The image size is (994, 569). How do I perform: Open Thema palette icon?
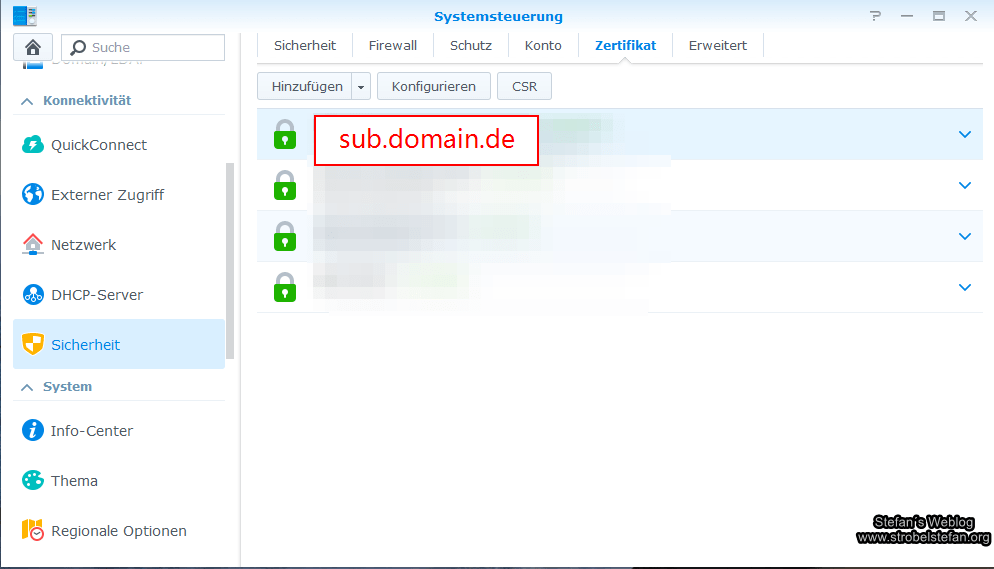click(32, 480)
